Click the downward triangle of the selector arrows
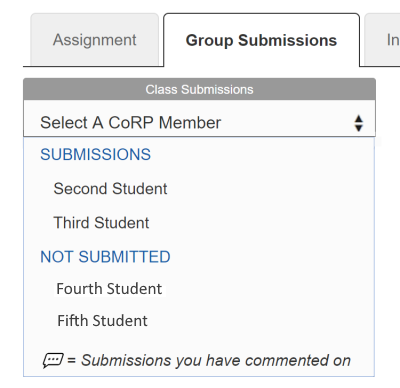This screenshot has height=388, width=400. [x=359, y=128]
